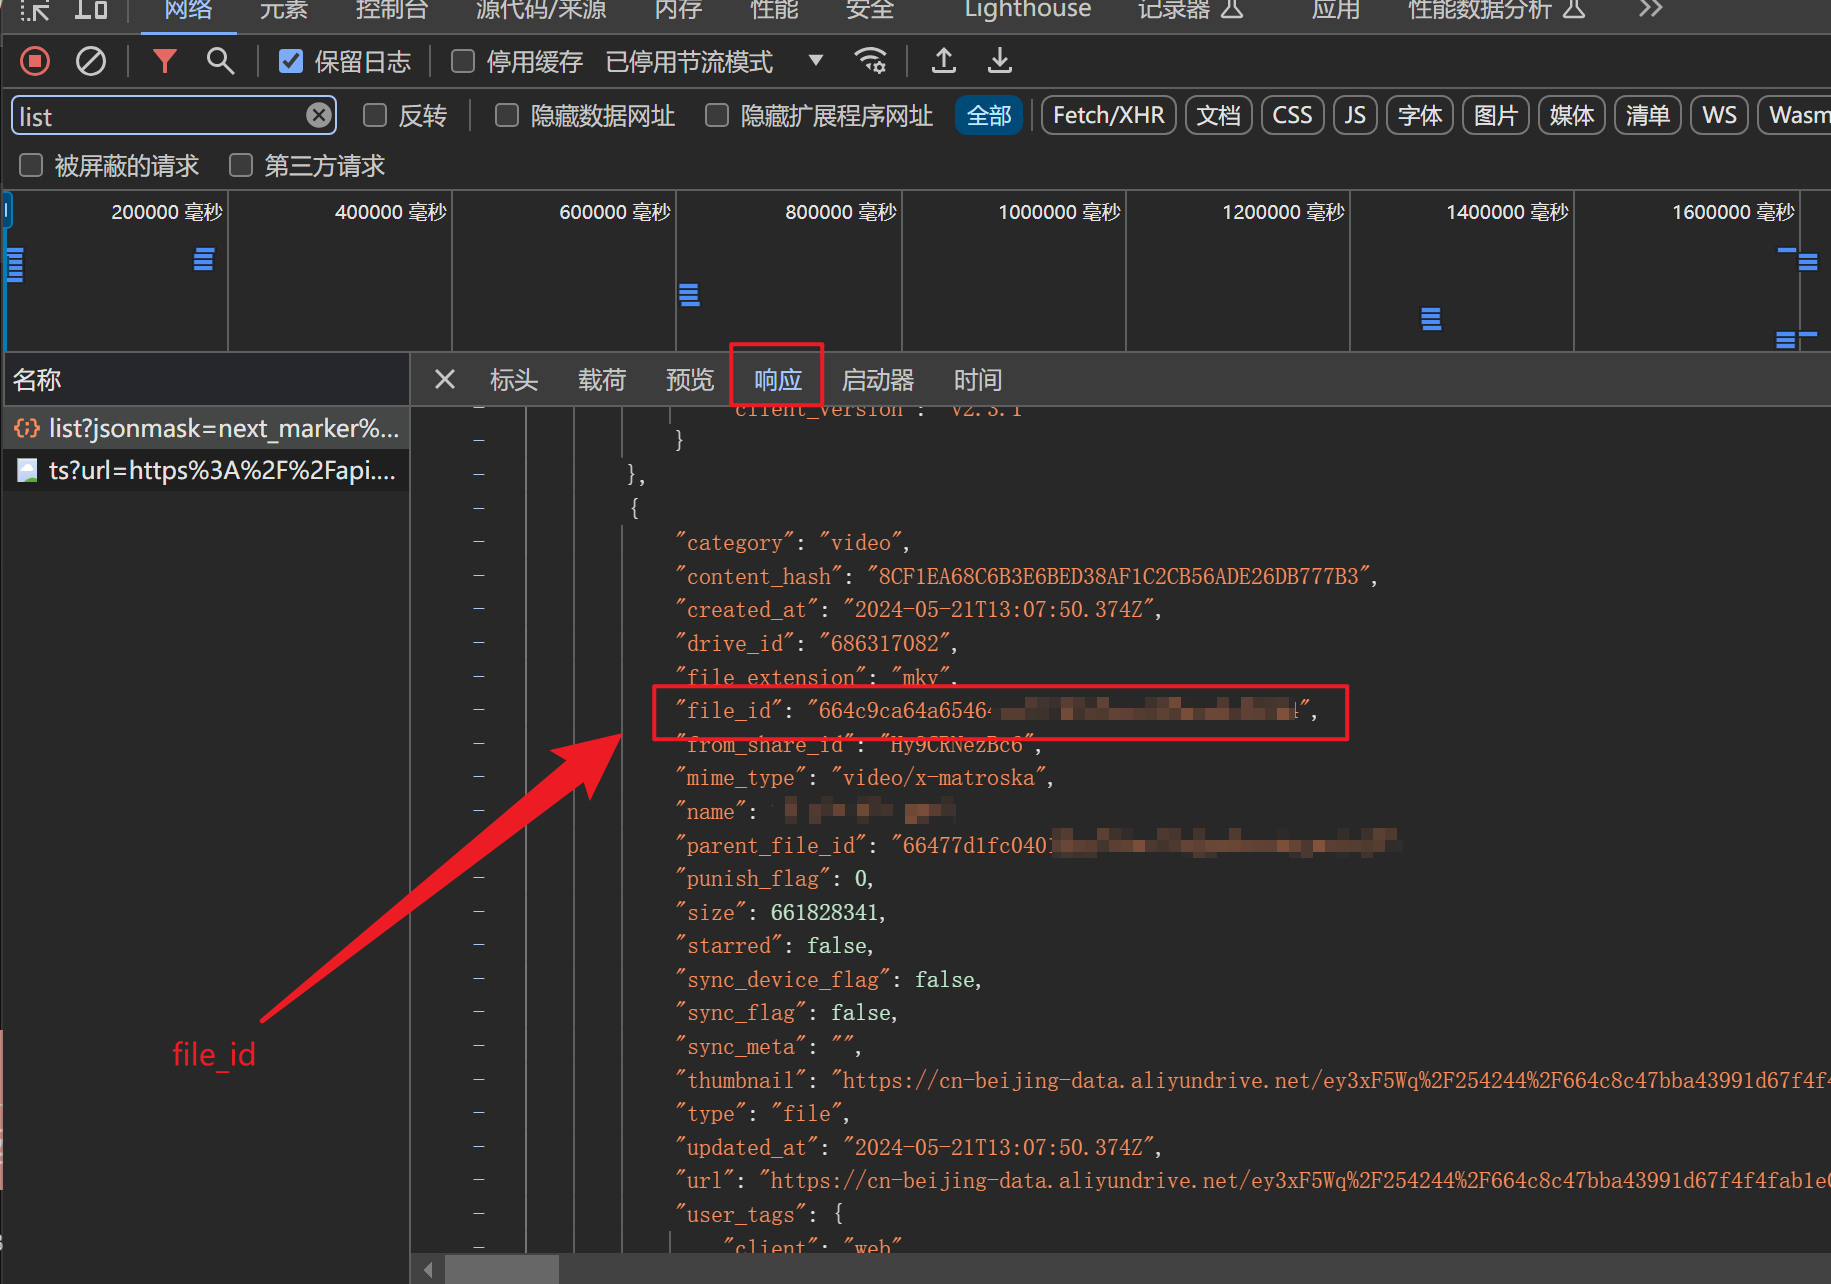Switch to 响应 details tab
Viewport: 1831px width, 1284px height.
point(778,380)
